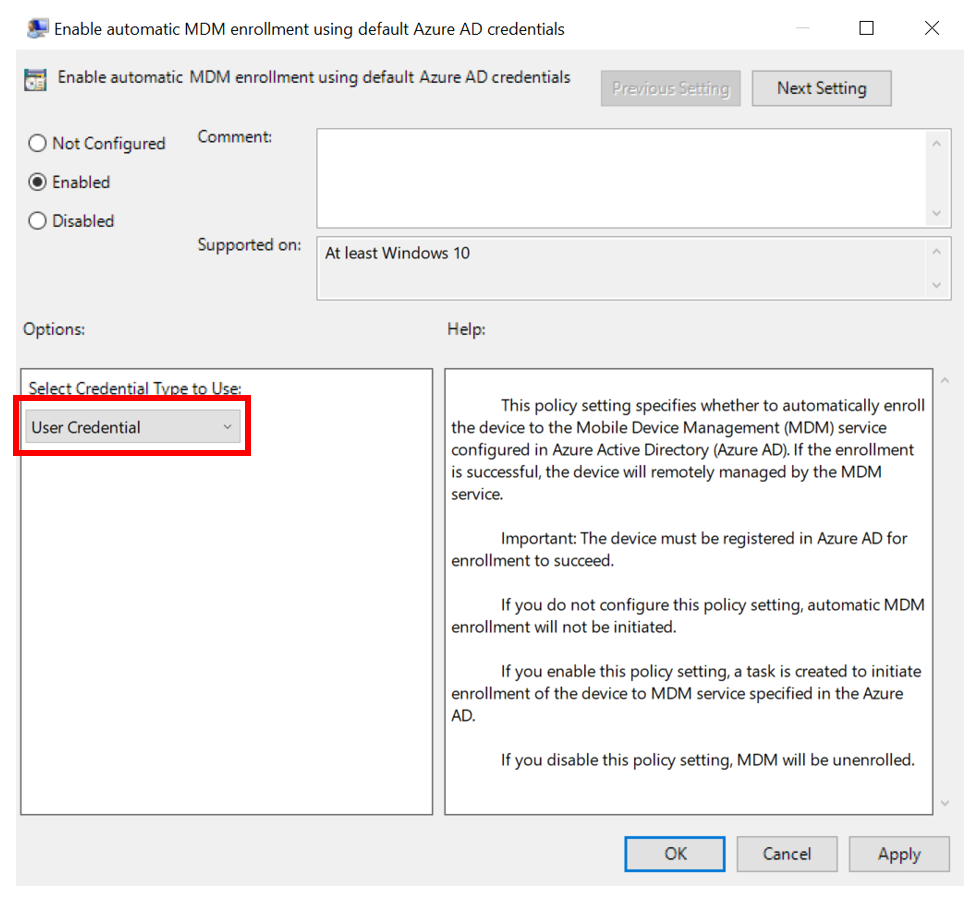Viewport: 978px width, 898px height.
Task: Set the policy to Disabled
Action: pos(38,221)
